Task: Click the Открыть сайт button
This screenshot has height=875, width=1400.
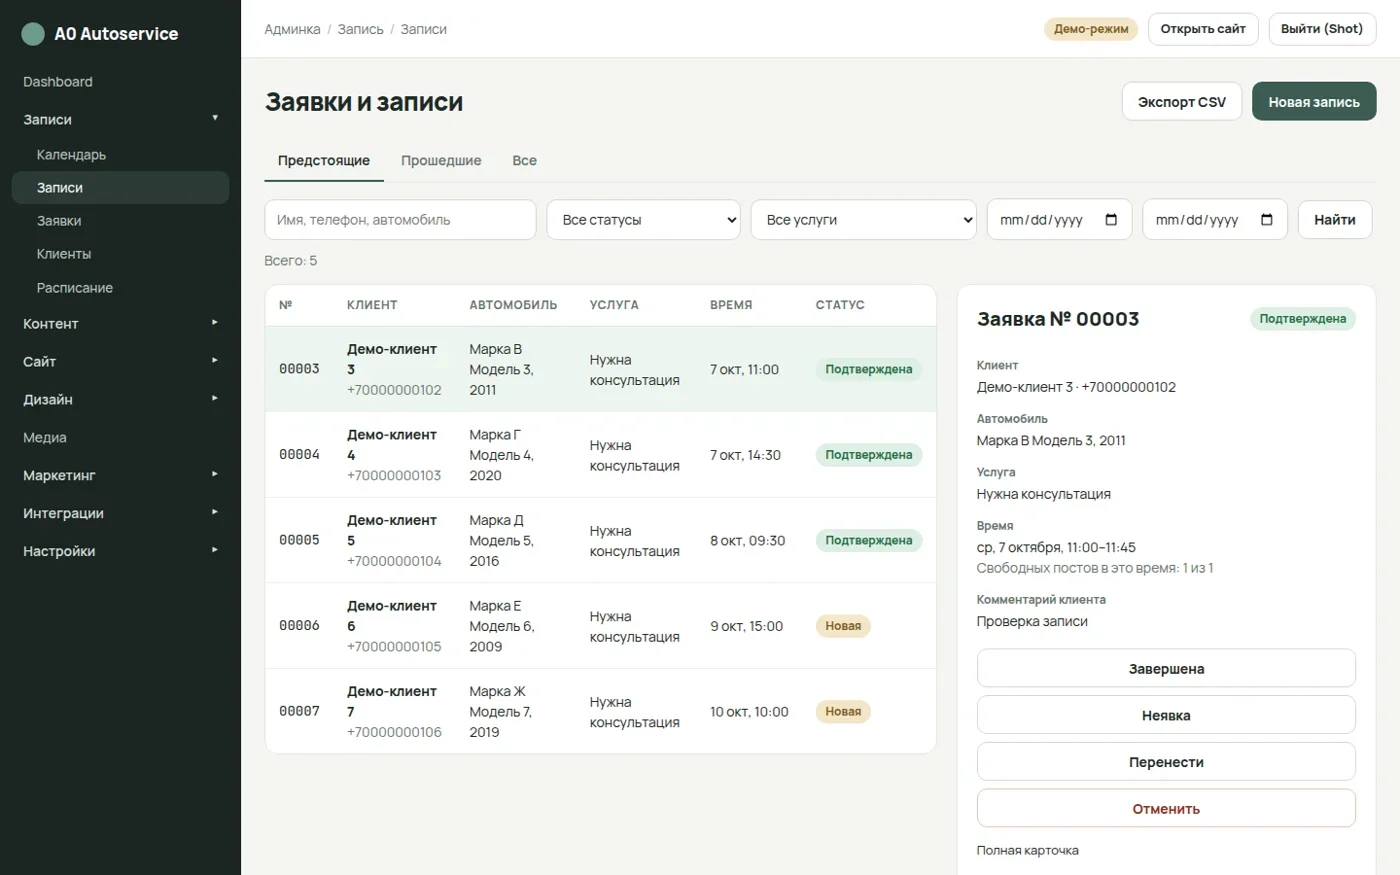Action: (x=1203, y=29)
